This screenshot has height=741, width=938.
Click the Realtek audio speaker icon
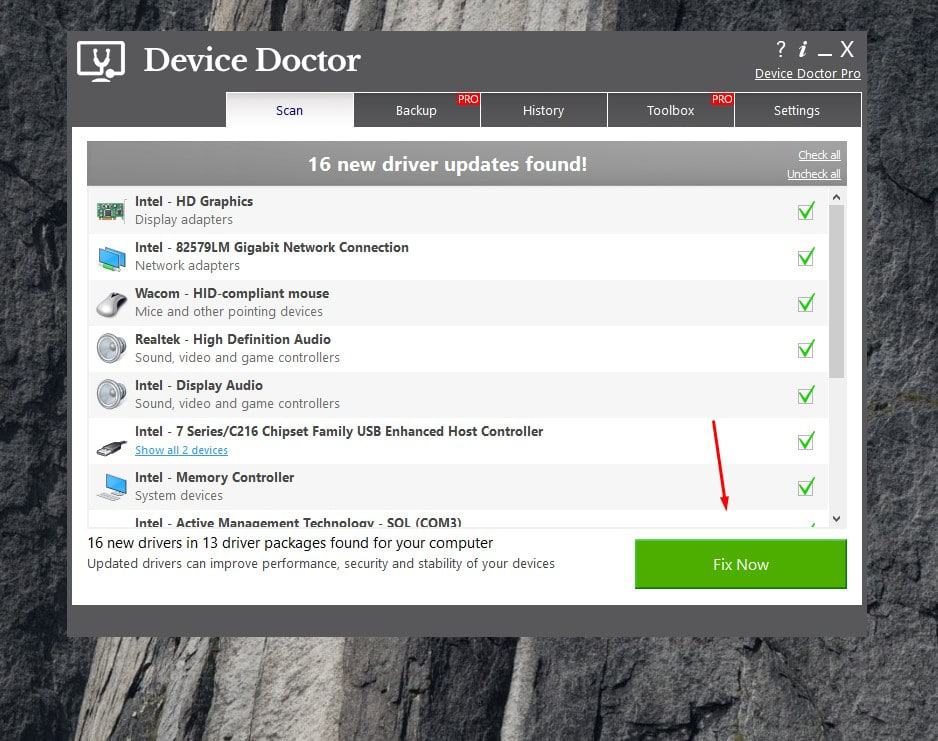click(x=110, y=349)
